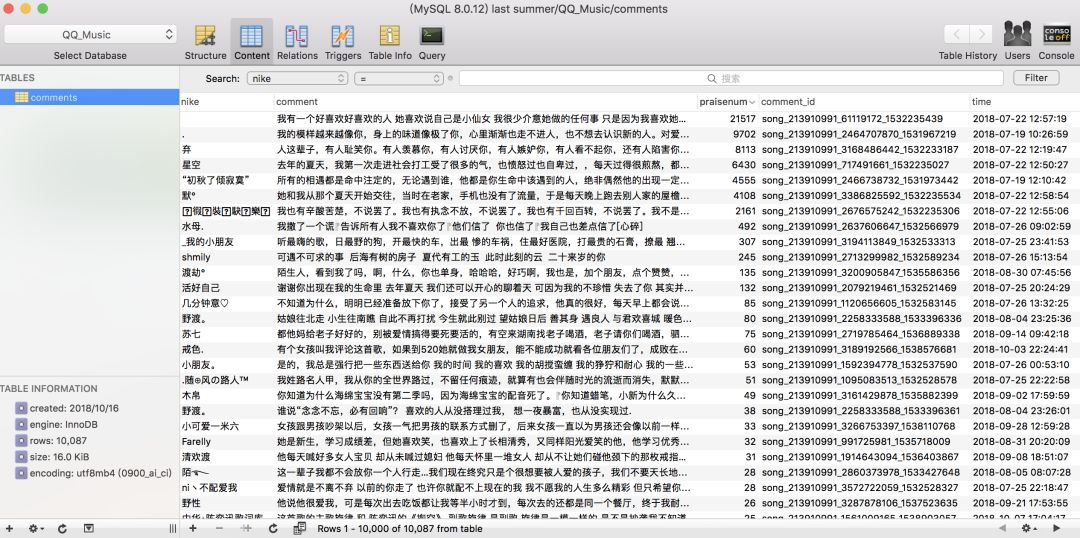Image resolution: width=1080 pixels, height=538 pixels.
Task: Select the row with nike 活好自己
Action: pyautogui.click(x=630, y=288)
